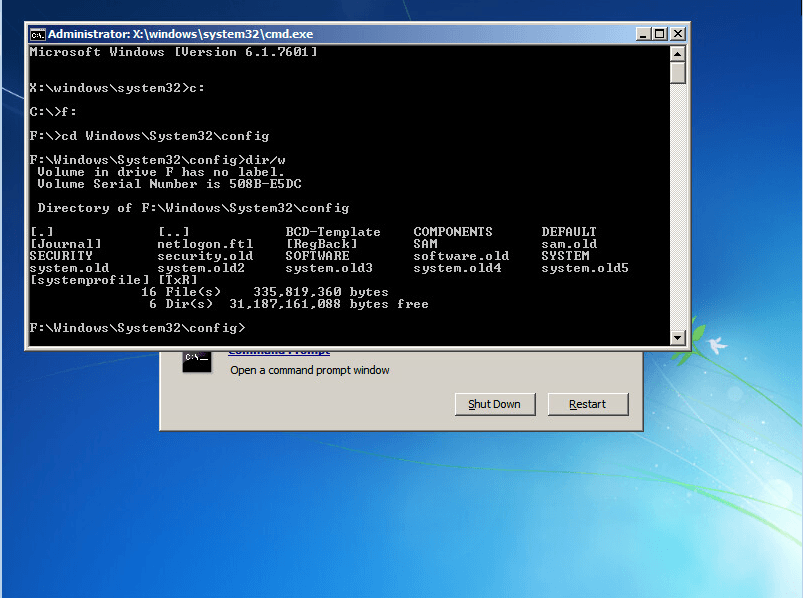Click the system.old4 file entry
This screenshot has width=803, height=598.
click(x=457, y=268)
